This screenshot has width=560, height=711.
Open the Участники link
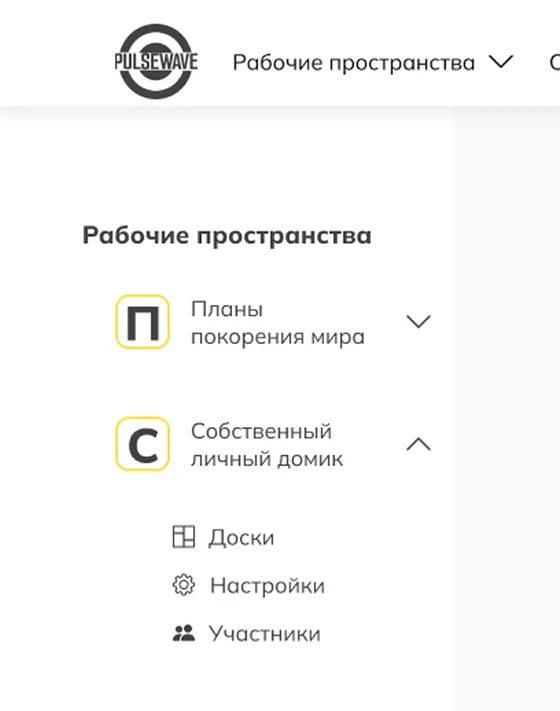click(x=264, y=633)
